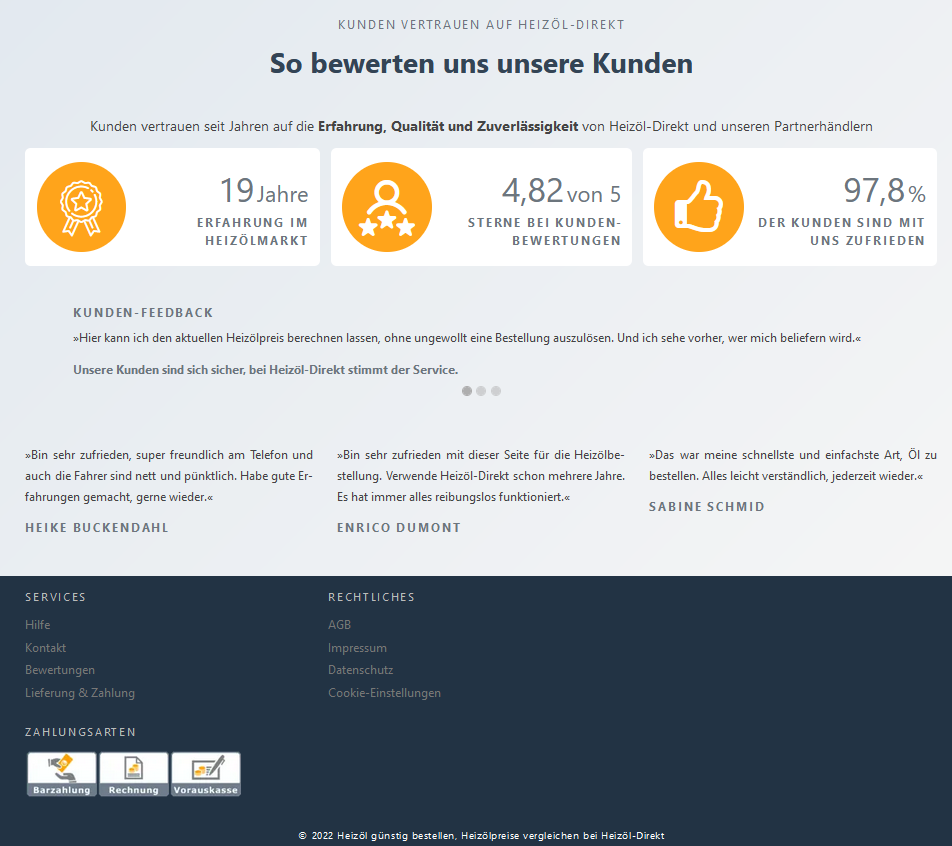Click the 'So bewerten uns unsere Kunden' heading
The height and width of the screenshot is (846, 952).
pyautogui.click(x=481, y=64)
